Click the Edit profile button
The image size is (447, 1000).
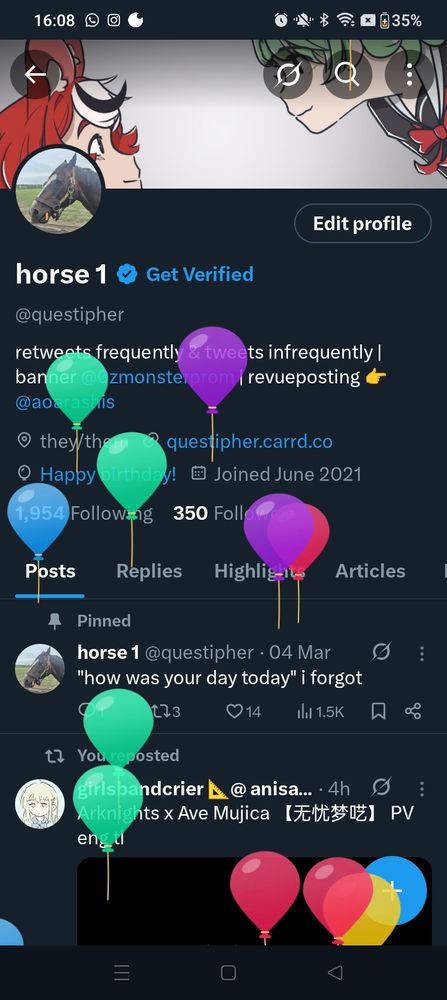pyautogui.click(x=363, y=223)
